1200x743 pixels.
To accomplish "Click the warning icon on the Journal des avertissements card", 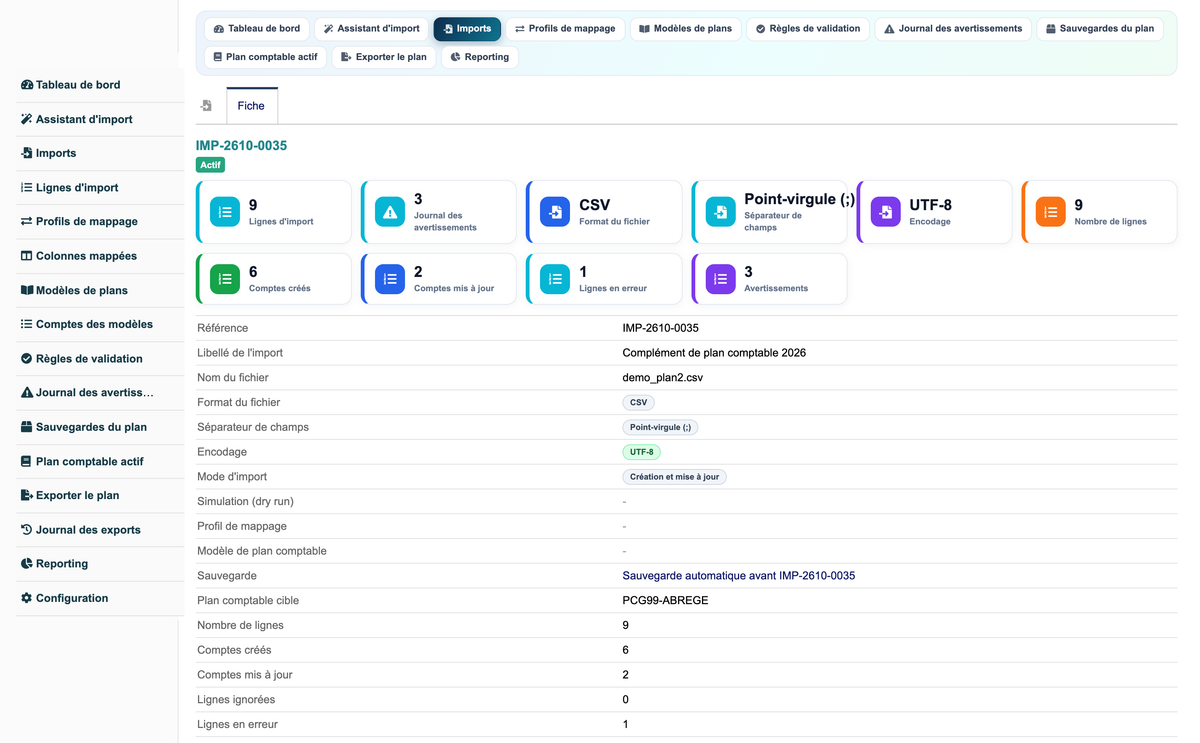I will (390, 212).
